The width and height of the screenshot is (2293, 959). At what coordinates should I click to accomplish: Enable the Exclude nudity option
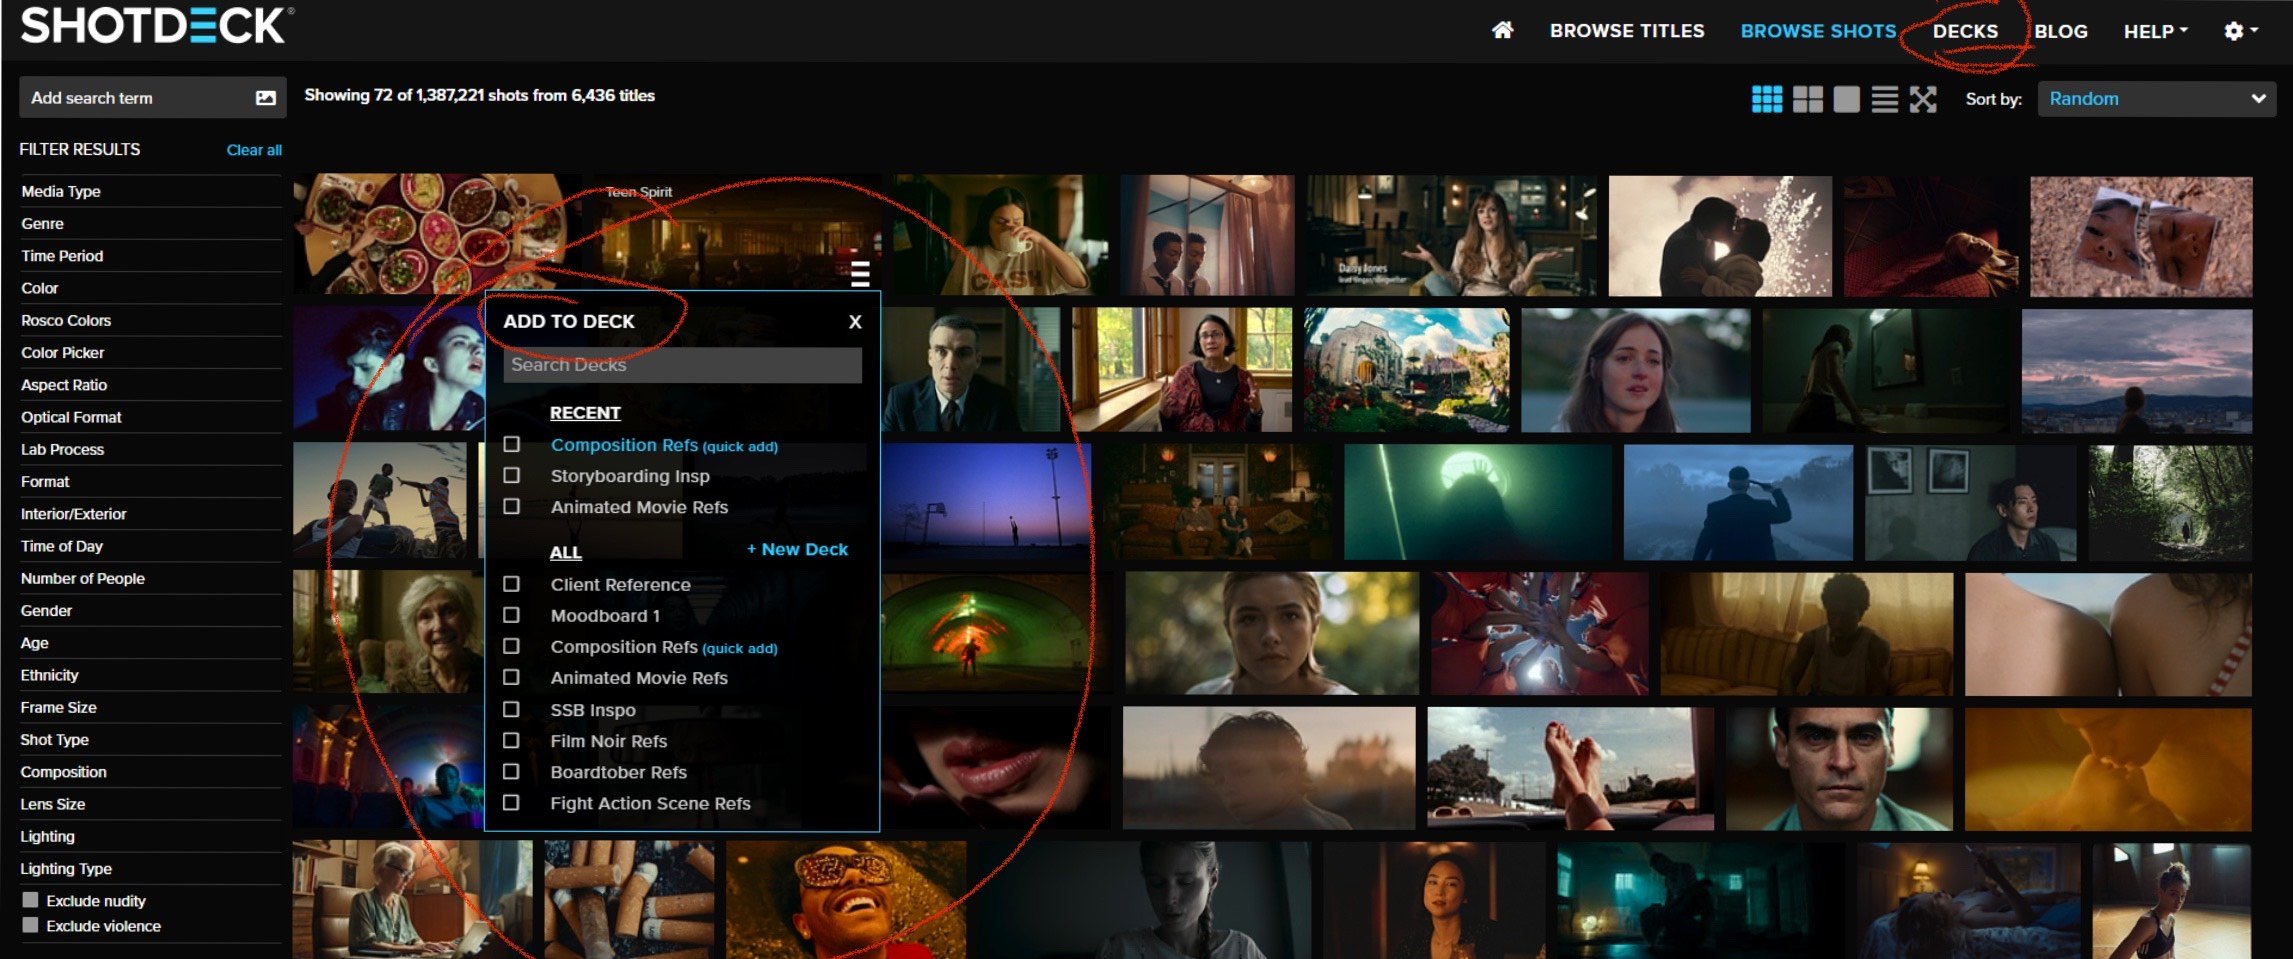[30, 900]
